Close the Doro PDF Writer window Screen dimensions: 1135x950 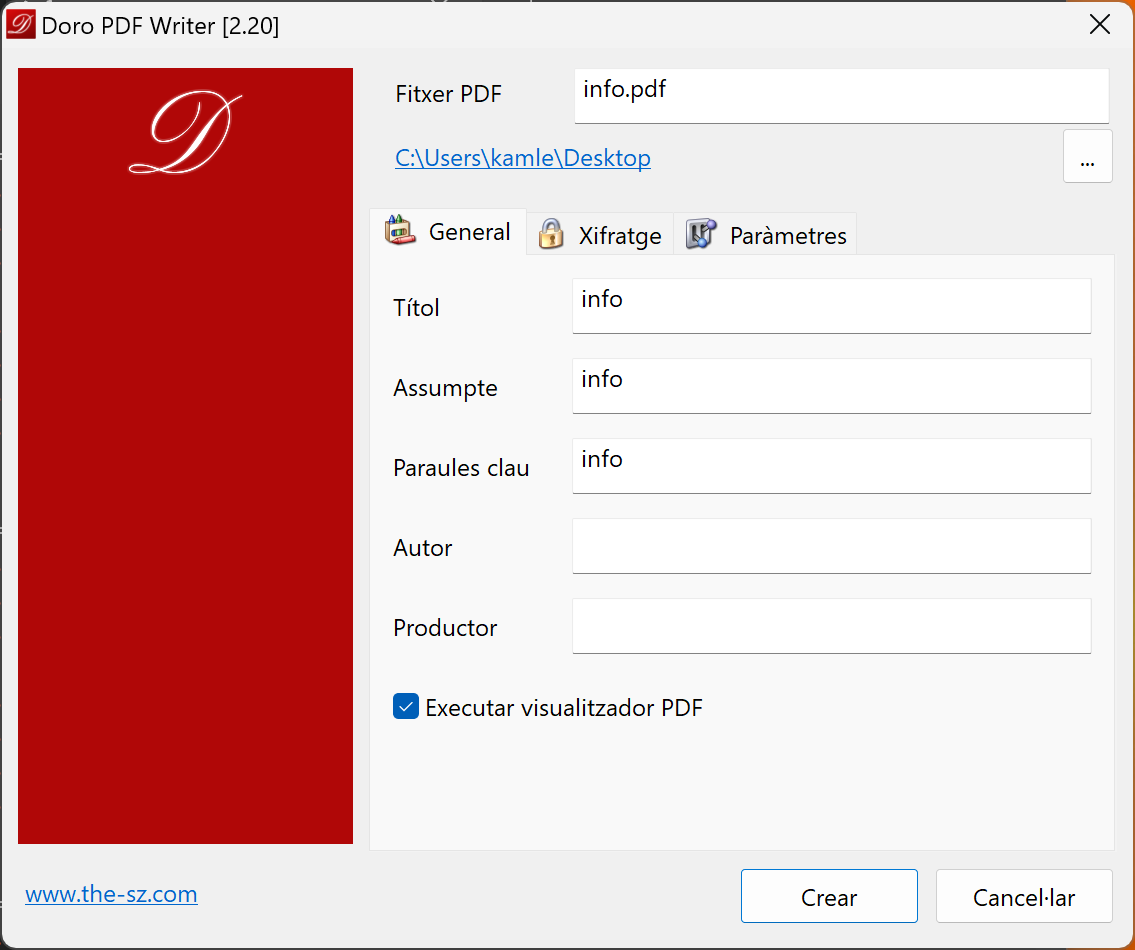(x=1100, y=25)
